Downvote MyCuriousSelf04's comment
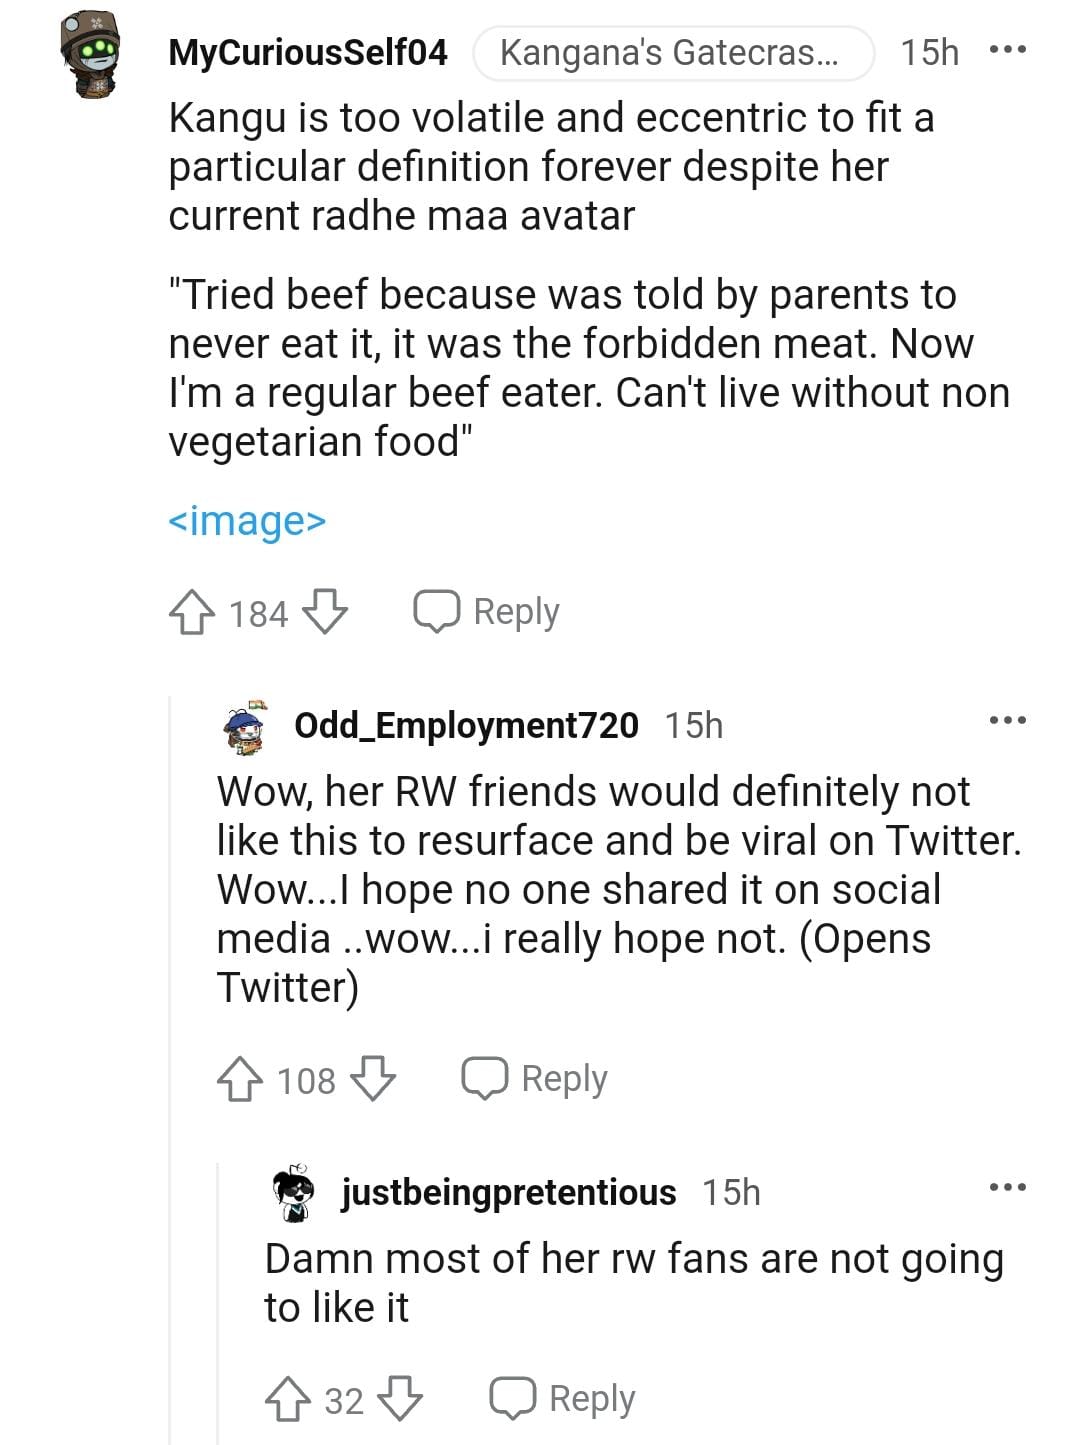Image resolution: width=1080 pixels, height=1445 pixels. pos(325,612)
